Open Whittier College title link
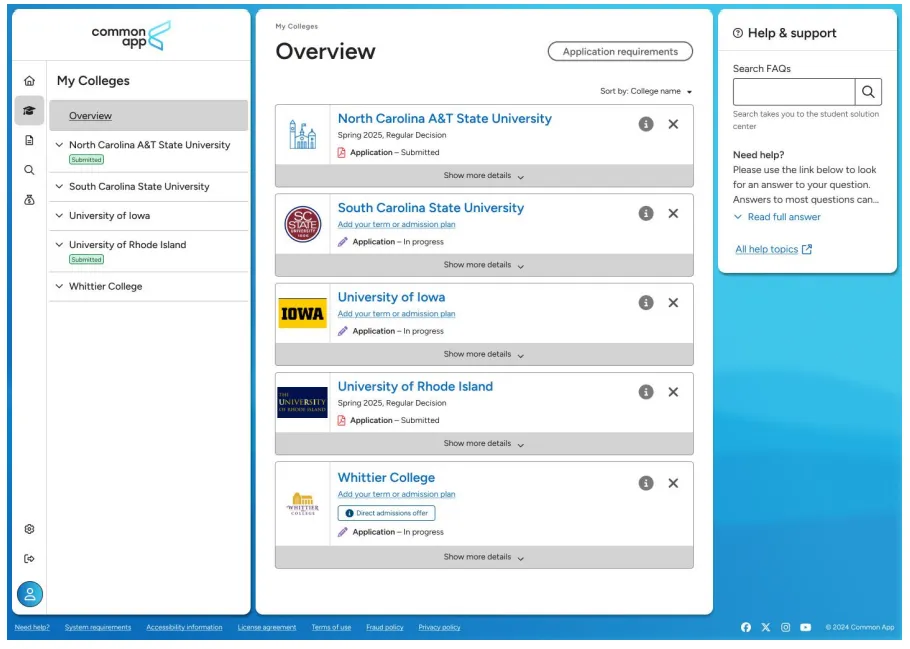Viewport: 910px width, 649px height. tap(386, 477)
